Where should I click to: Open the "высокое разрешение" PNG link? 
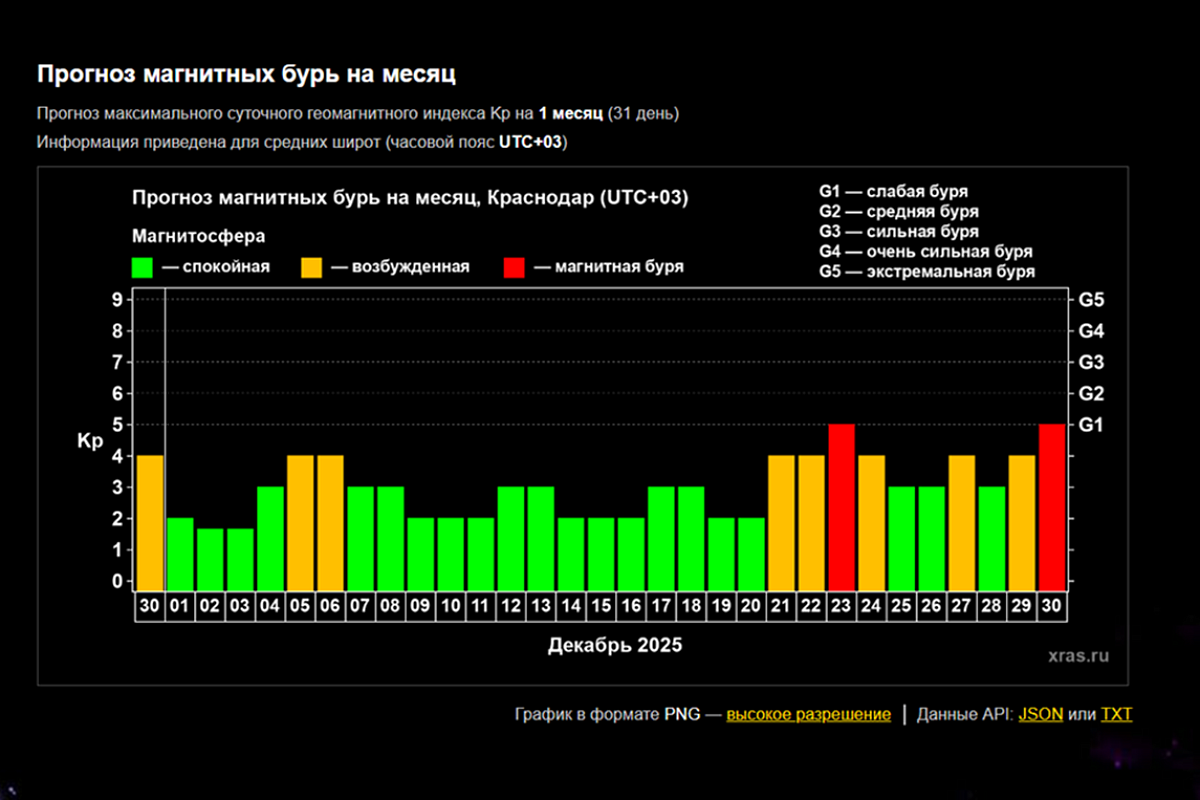click(808, 714)
